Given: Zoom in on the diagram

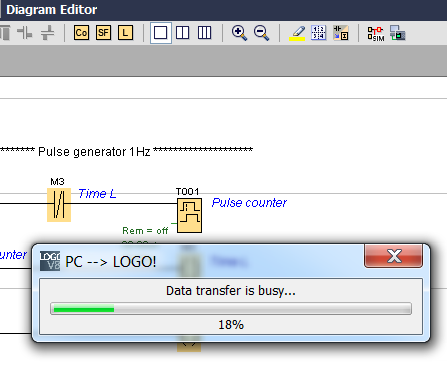Looking at the screenshot, I should coord(239,33).
